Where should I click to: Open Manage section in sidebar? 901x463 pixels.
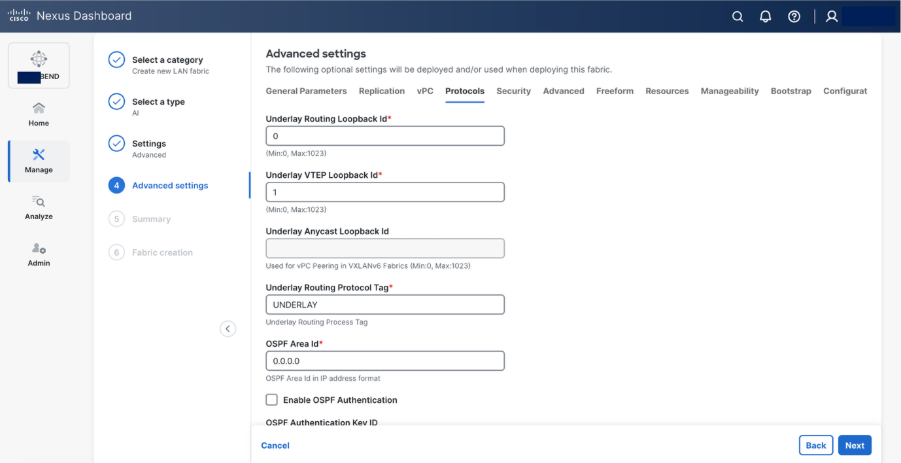pos(39,161)
